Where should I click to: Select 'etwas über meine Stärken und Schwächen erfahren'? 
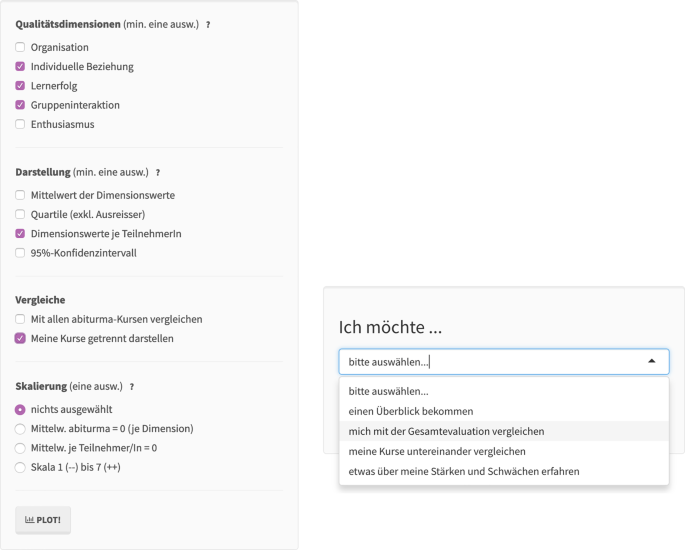coord(463,471)
